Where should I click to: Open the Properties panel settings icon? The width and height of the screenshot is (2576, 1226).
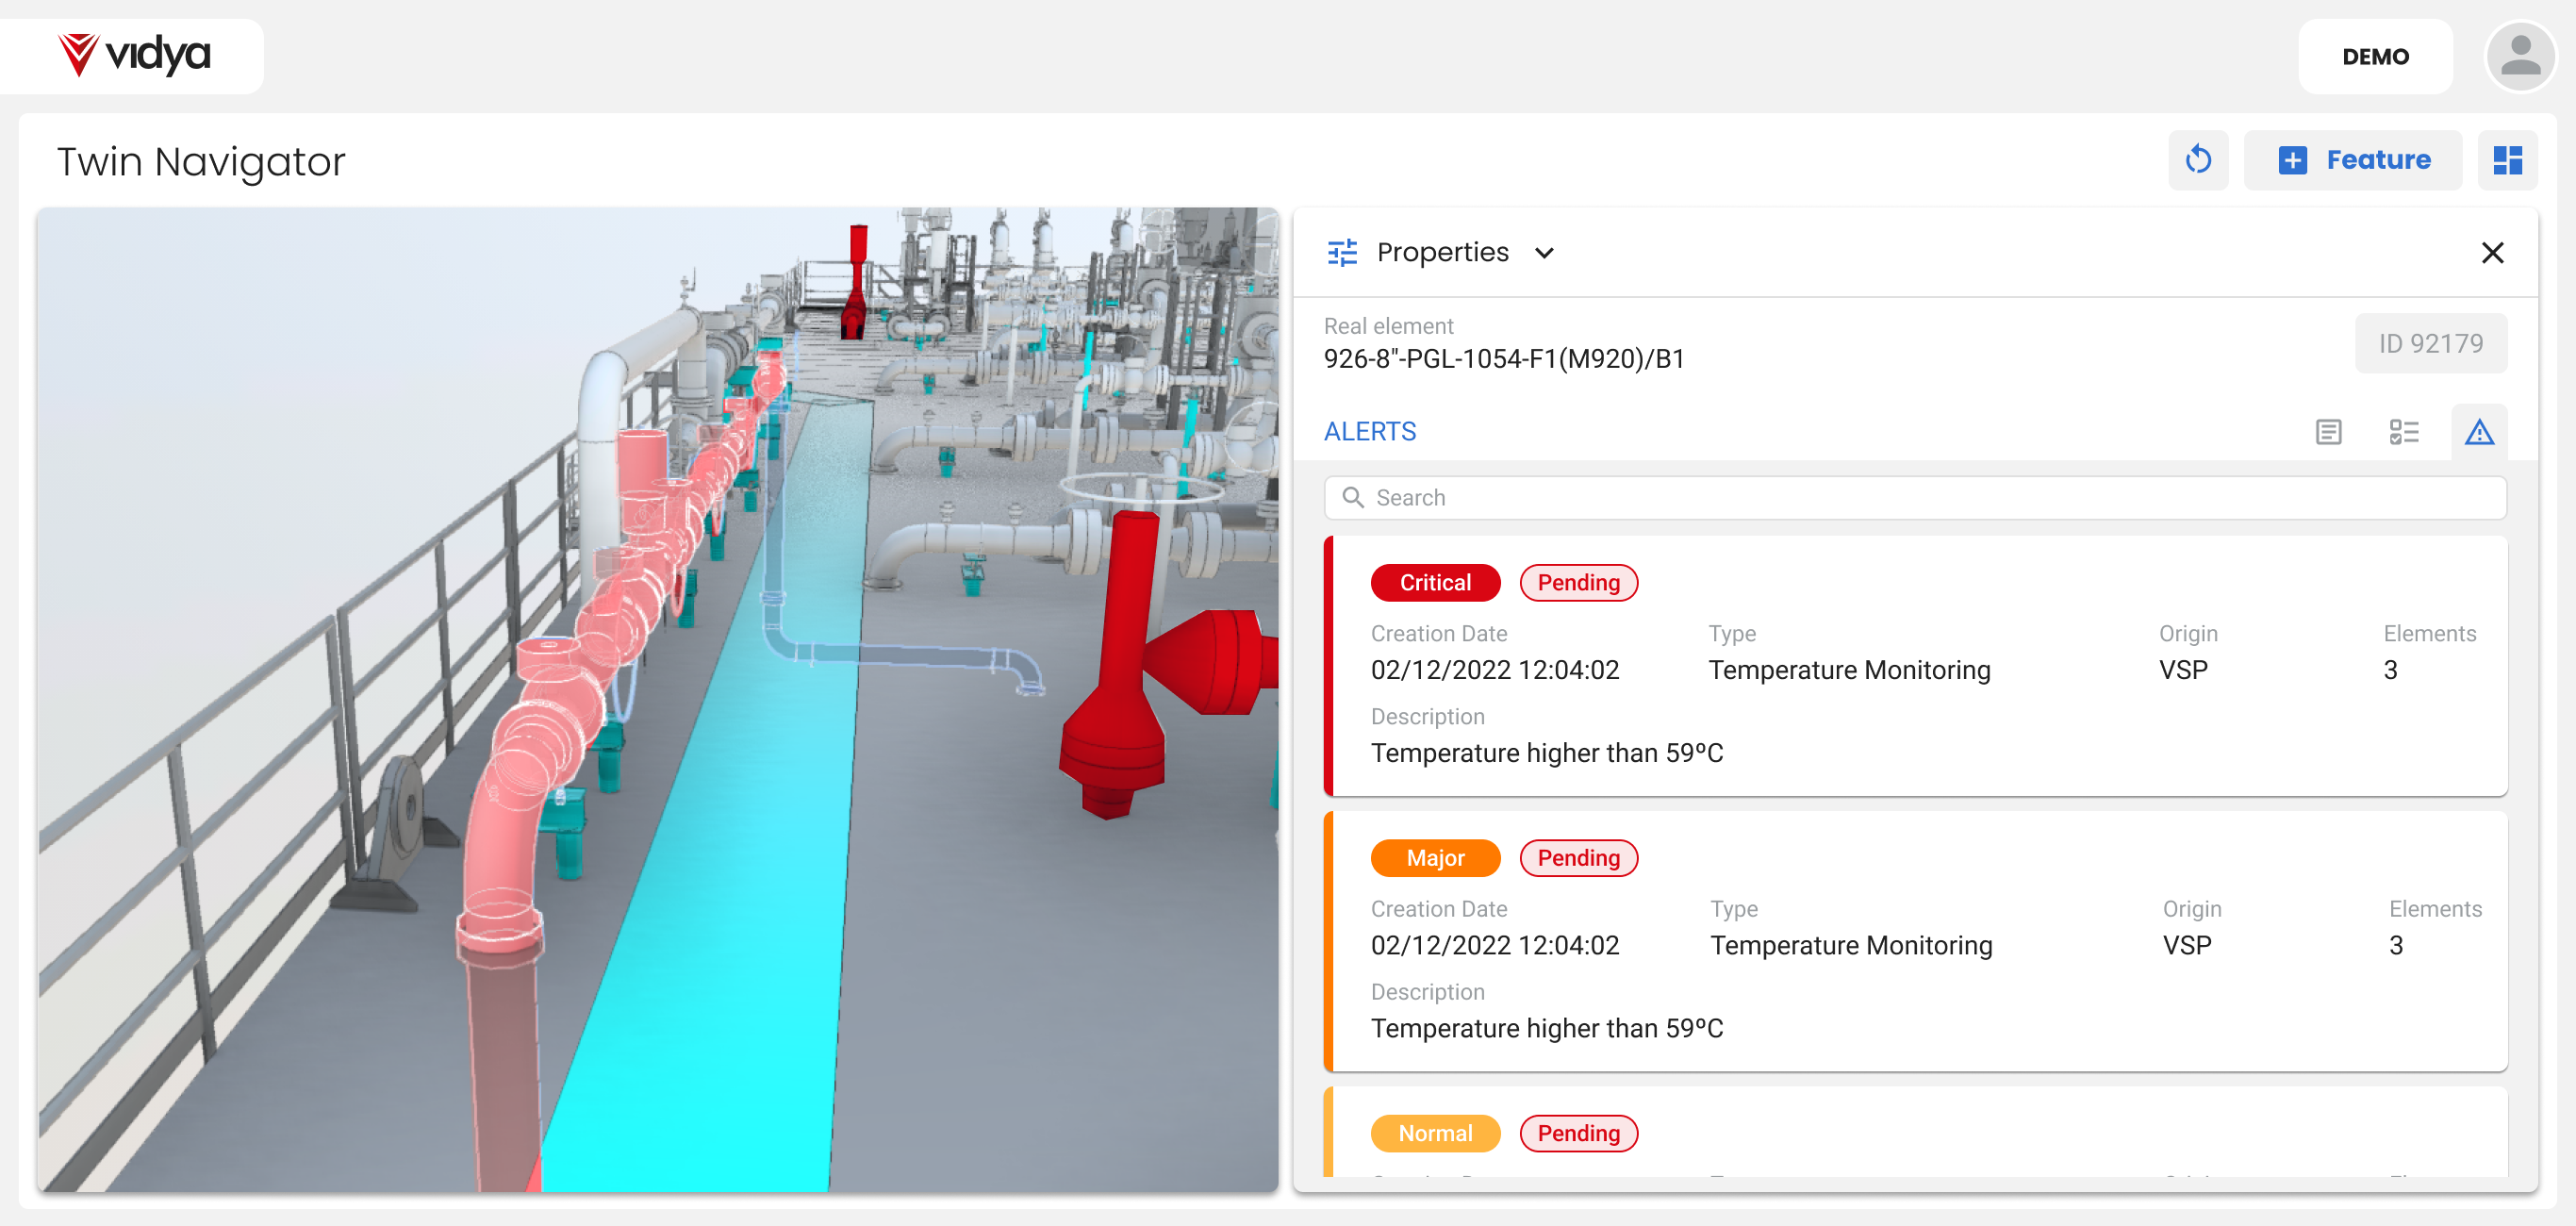[x=1343, y=253]
